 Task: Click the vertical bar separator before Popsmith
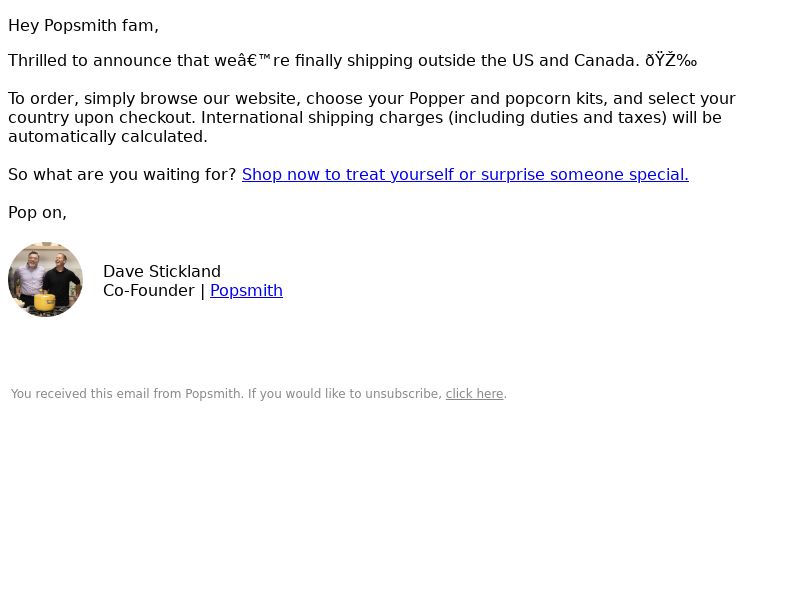(x=203, y=291)
